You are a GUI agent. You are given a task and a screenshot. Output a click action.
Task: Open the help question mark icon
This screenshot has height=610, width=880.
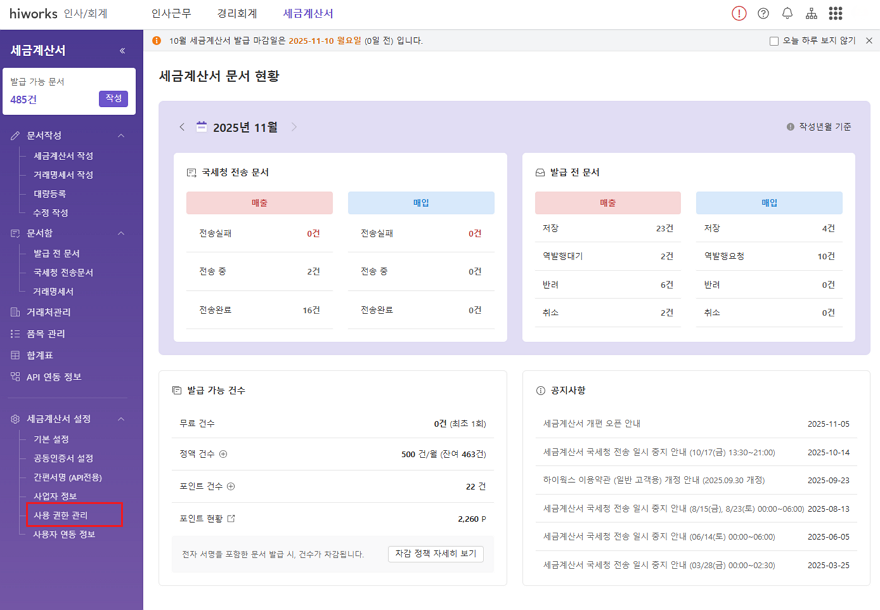coord(764,14)
